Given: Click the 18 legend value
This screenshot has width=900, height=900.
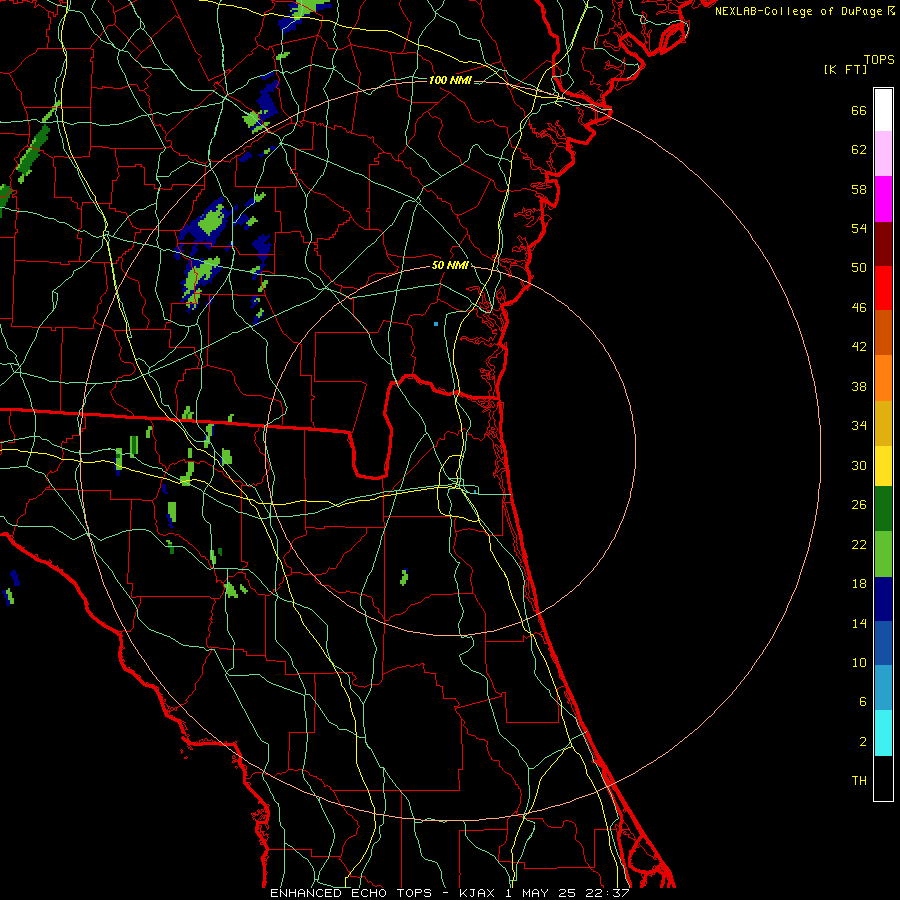Looking at the screenshot, I should coord(859,584).
